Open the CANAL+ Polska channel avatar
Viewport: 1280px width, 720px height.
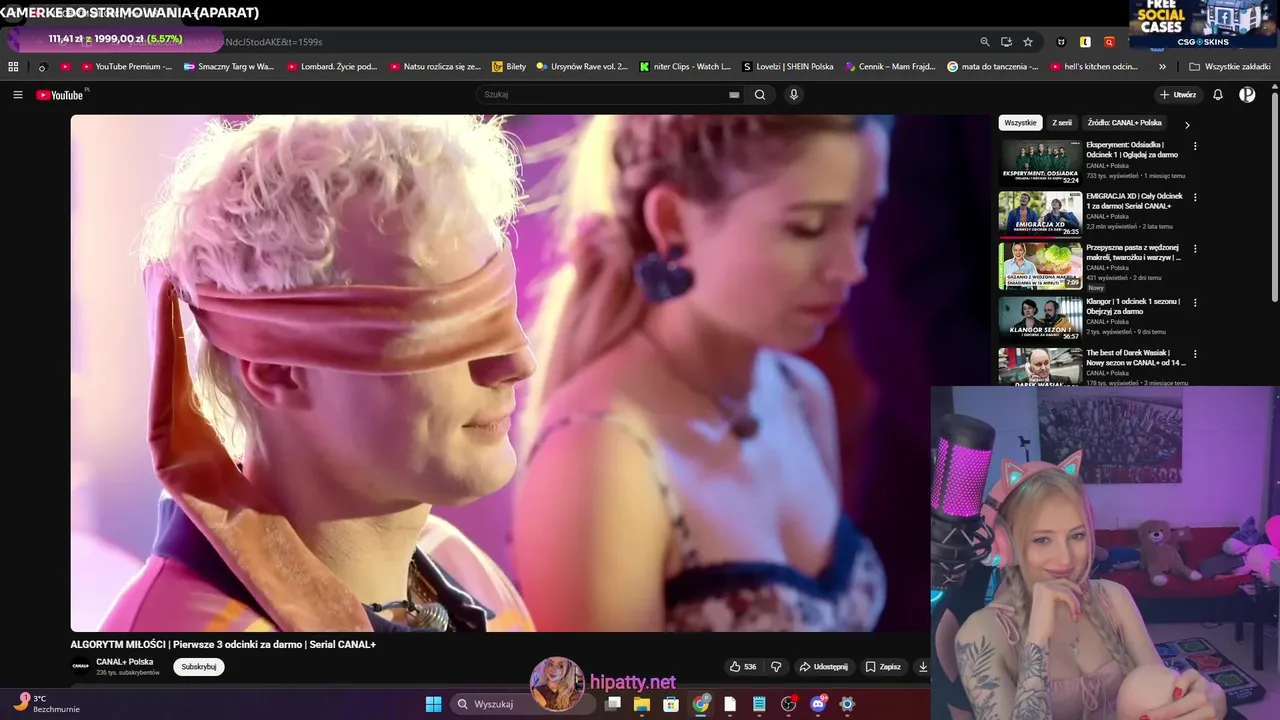[80, 666]
